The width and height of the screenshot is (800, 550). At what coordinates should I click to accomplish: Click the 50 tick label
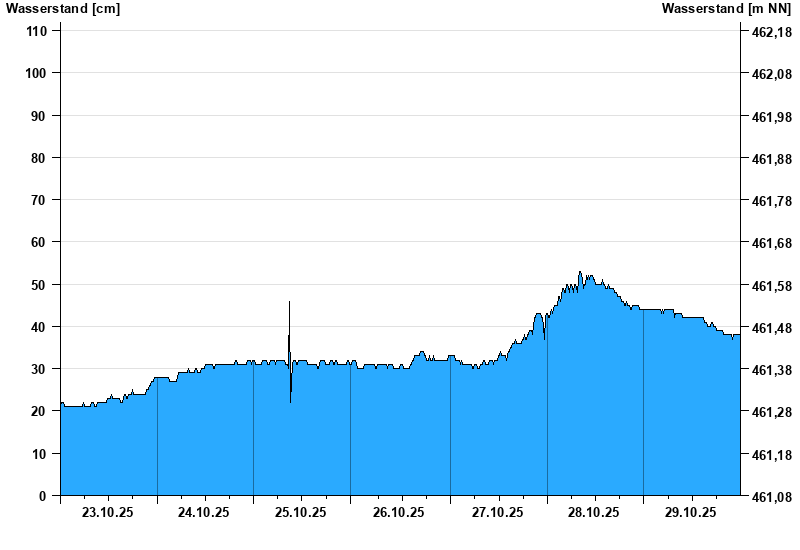(39, 285)
